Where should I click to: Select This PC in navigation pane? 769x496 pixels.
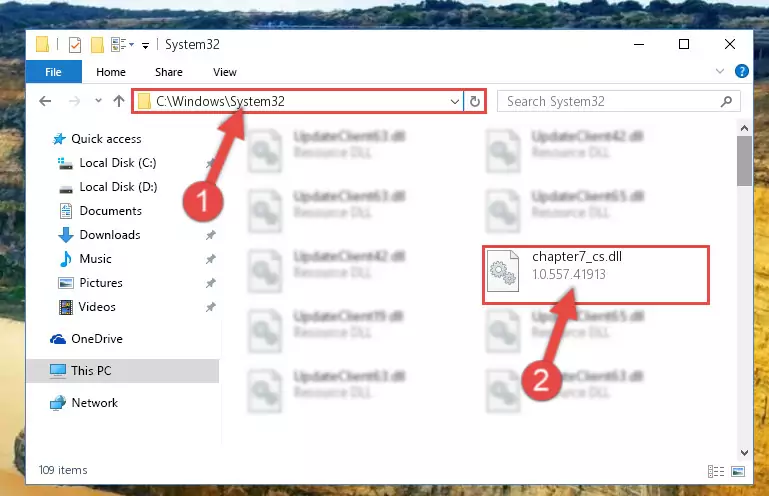pyautogui.click(x=122, y=371)
